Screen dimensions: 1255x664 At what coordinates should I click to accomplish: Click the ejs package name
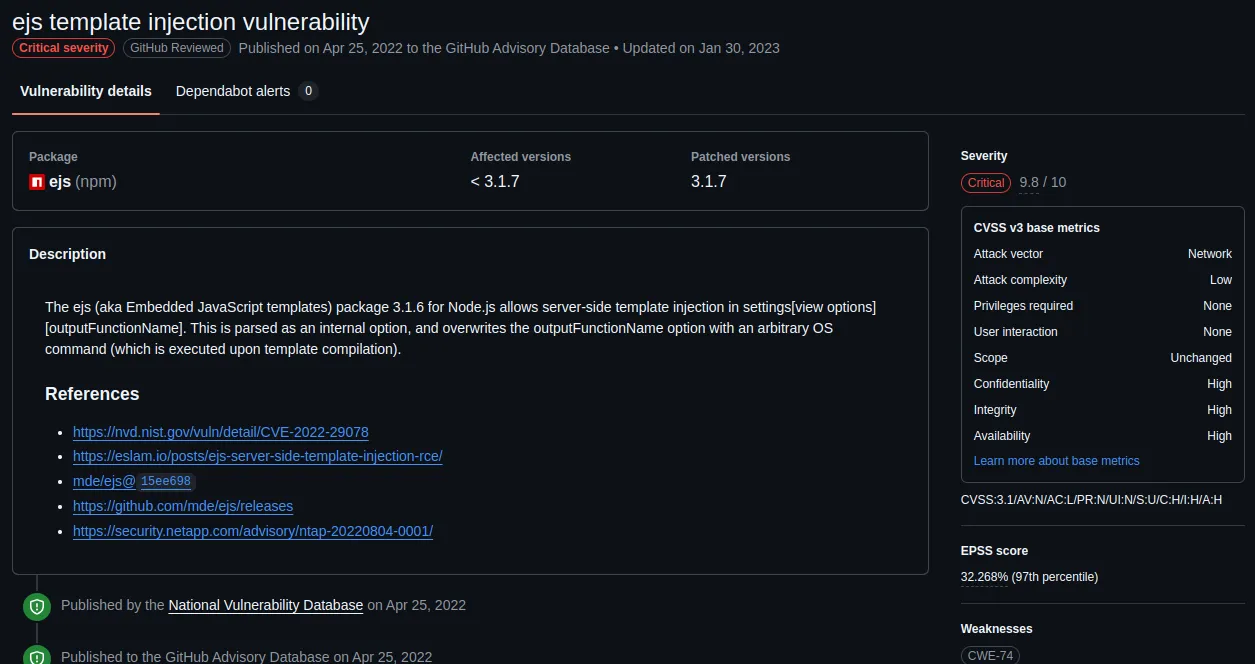(60, 182)
